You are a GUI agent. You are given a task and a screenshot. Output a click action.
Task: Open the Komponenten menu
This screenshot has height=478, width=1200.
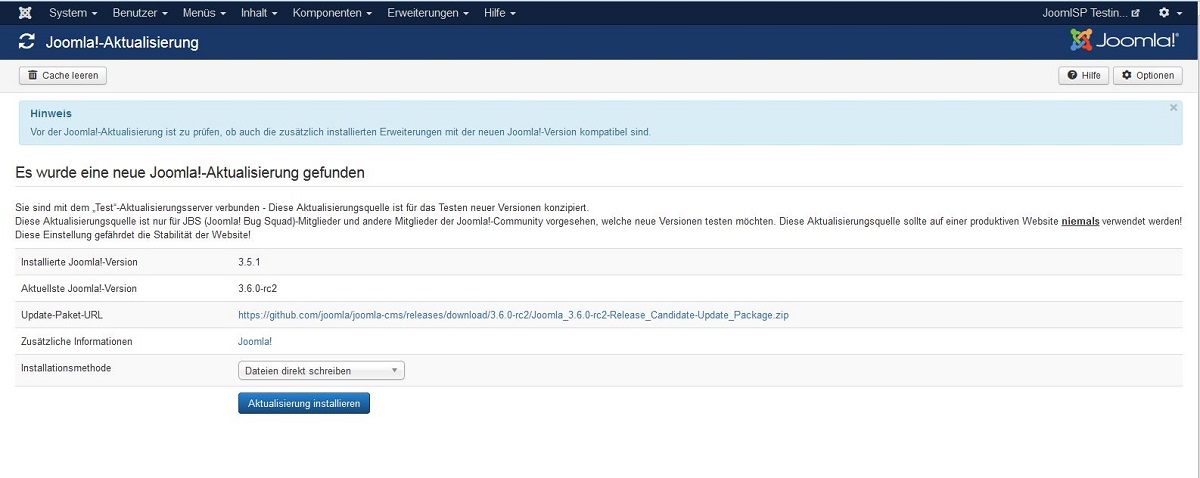332,13
